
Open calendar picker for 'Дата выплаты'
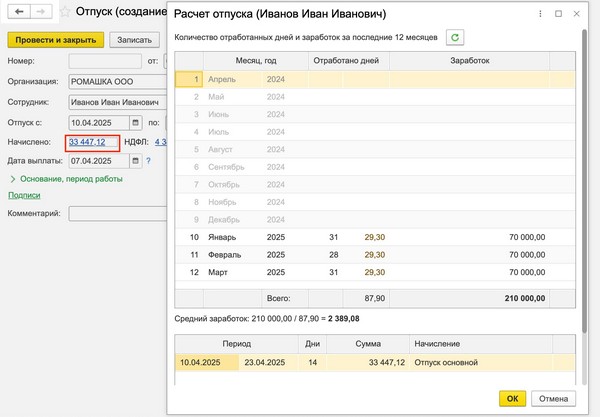tap(135, 161)
